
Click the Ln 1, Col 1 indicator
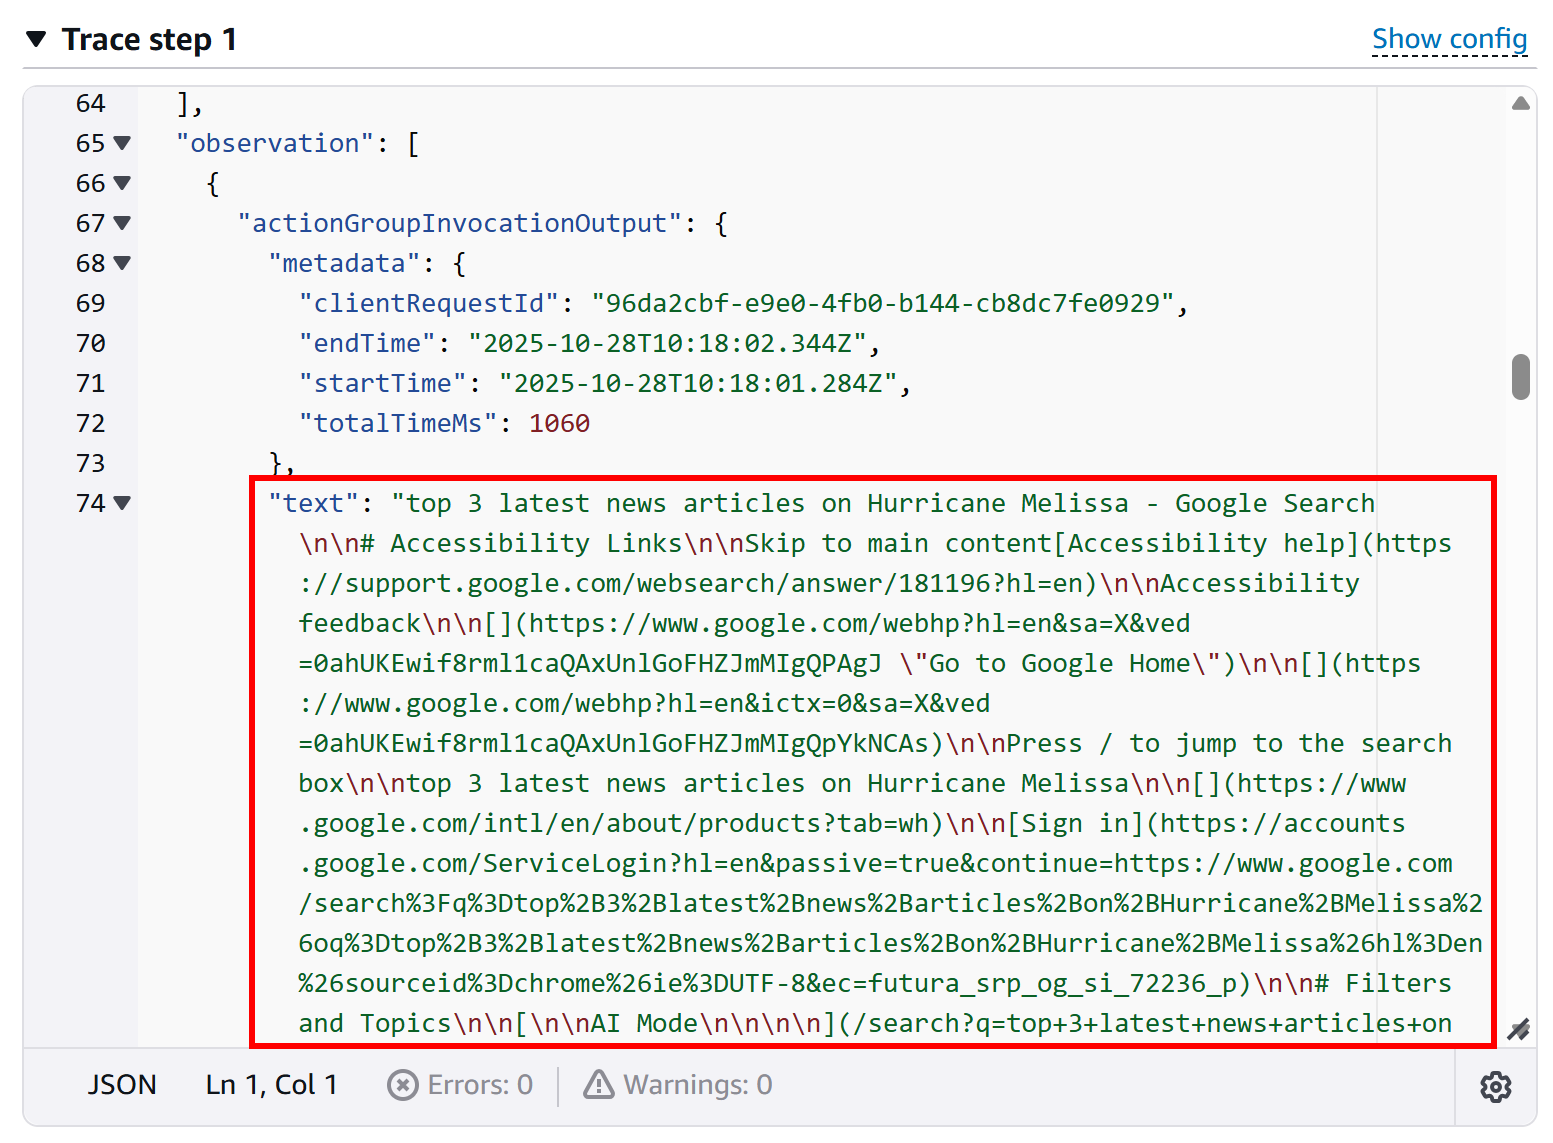[x=271, y=1084]
